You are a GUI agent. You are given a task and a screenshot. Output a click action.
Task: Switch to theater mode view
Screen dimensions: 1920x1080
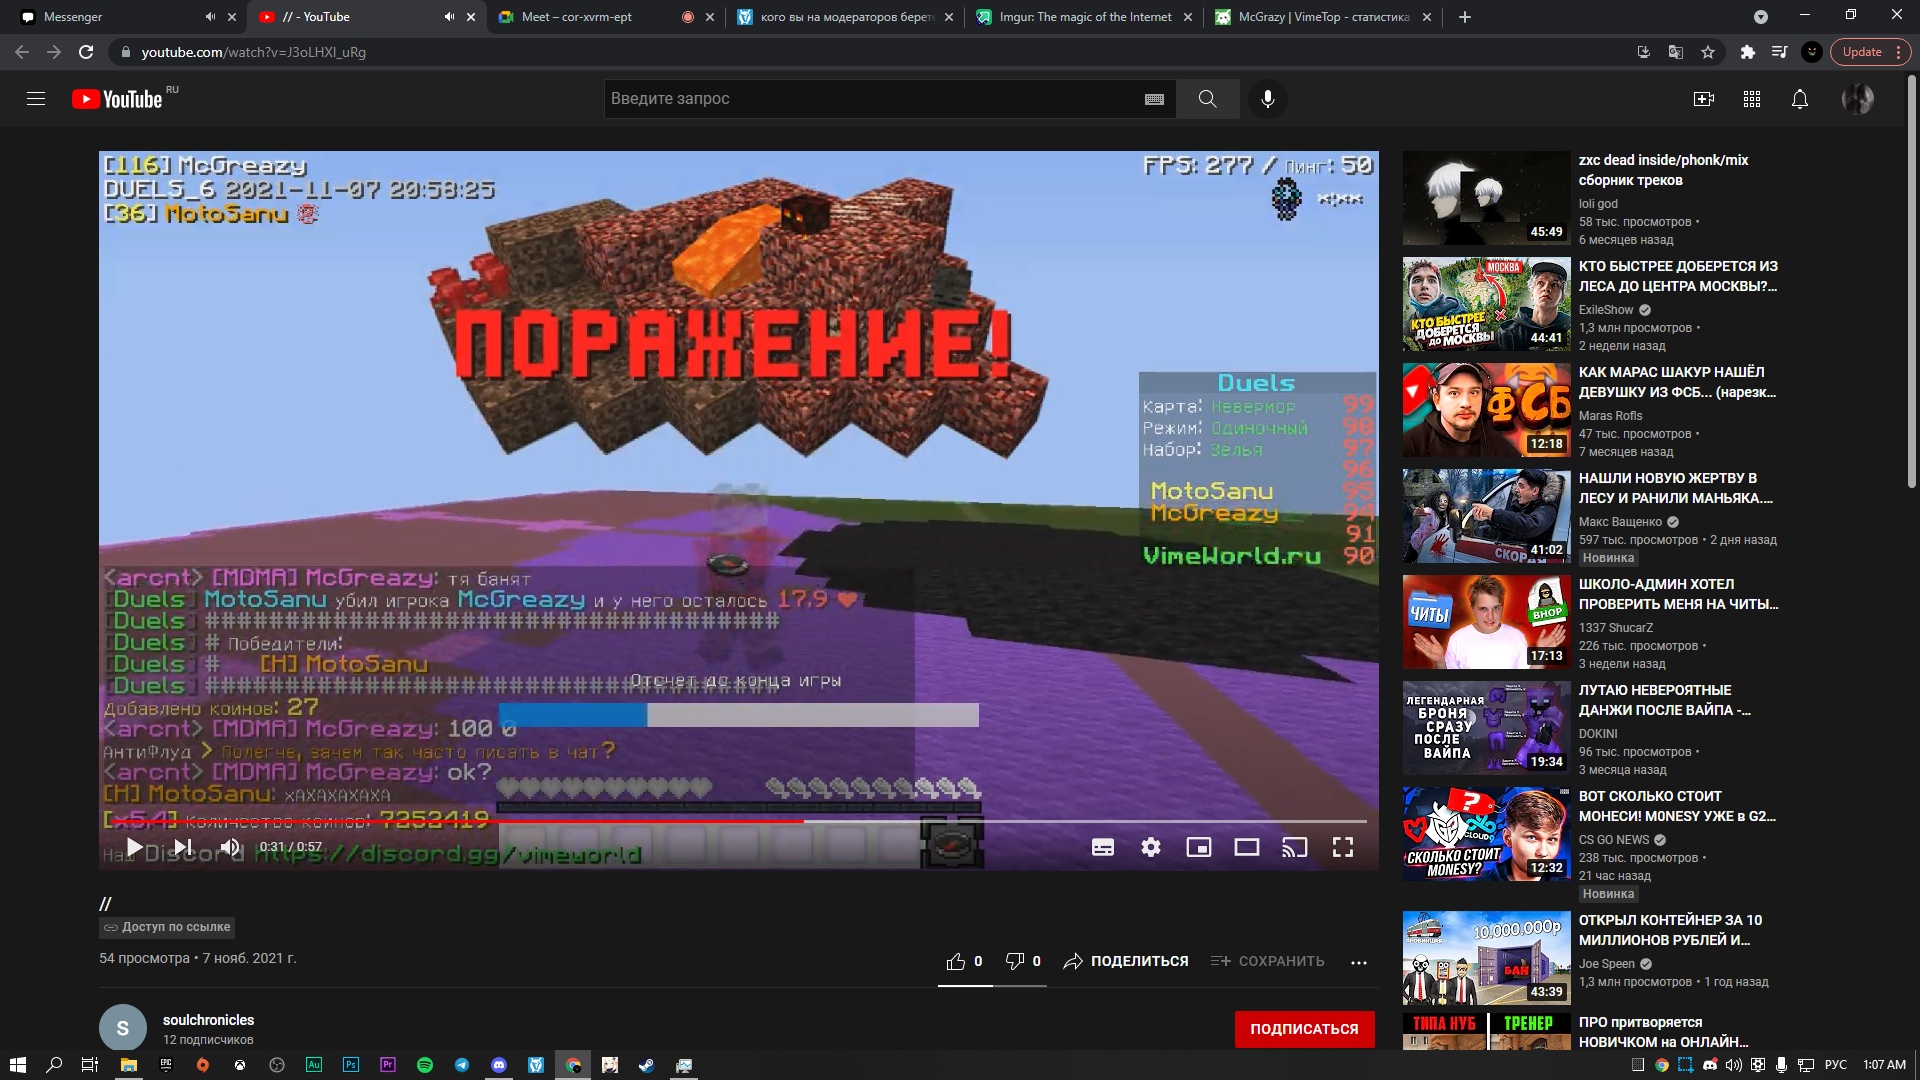pyautogui.click(x=1246, y=848)
